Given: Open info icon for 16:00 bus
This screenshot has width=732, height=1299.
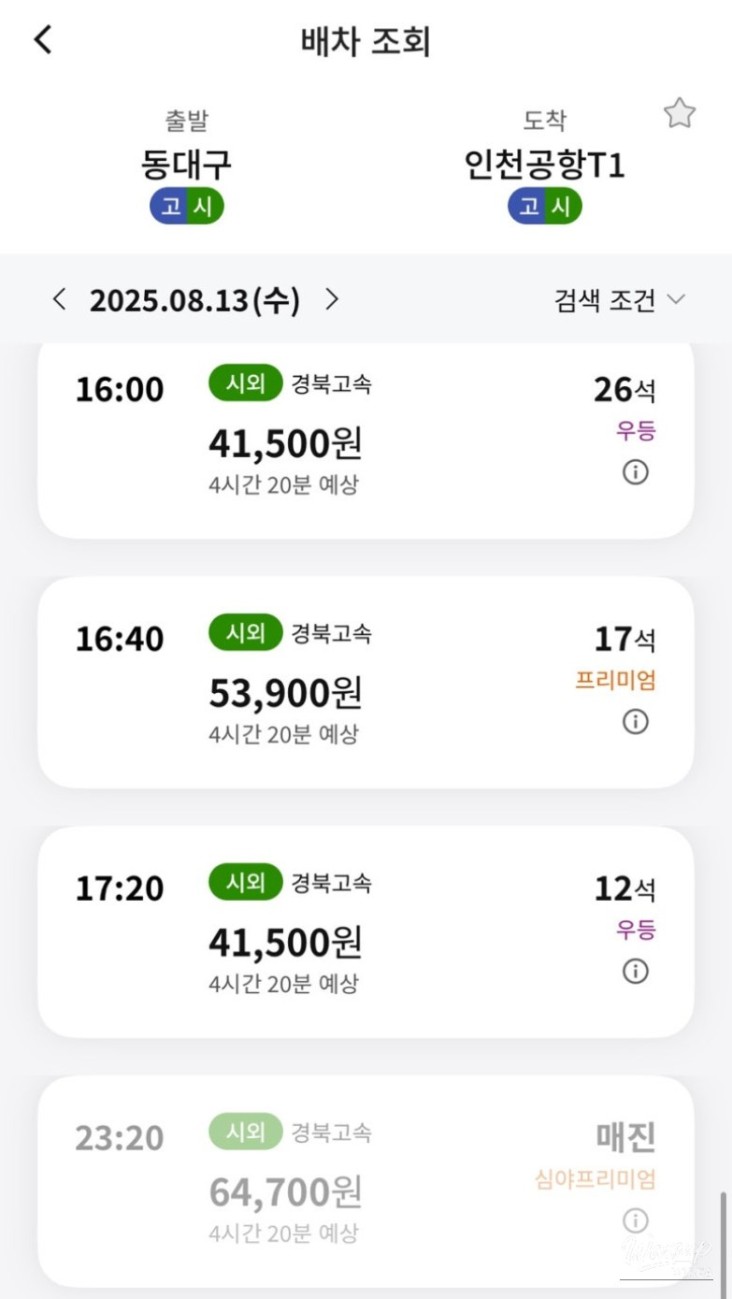Looking at the screenshot, I should tap(635, 472).
